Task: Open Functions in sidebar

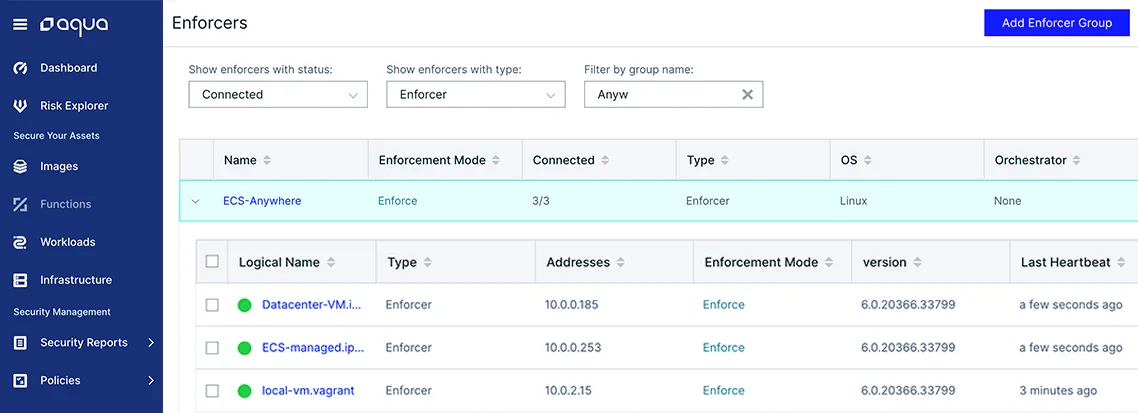Action: (x=65, y=205)
